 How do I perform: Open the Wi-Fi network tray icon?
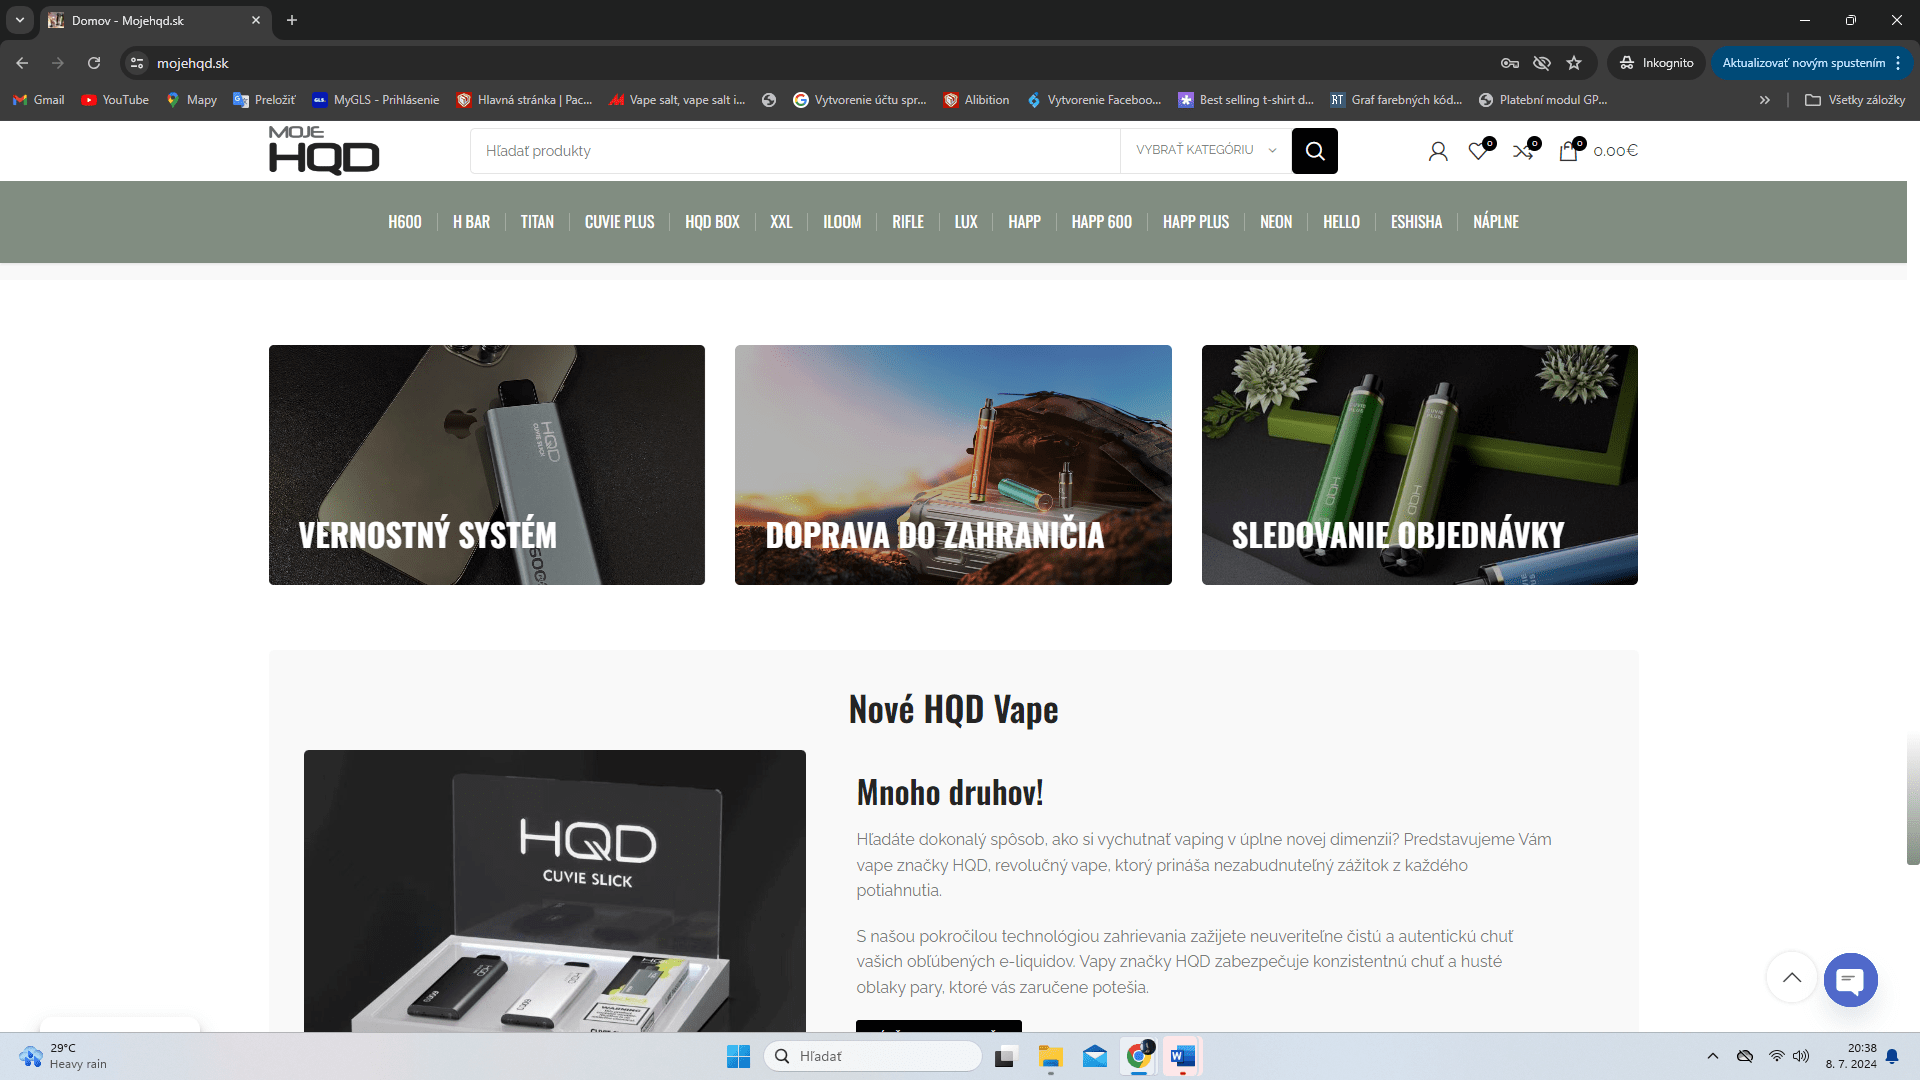(x=1777, y=1056)
